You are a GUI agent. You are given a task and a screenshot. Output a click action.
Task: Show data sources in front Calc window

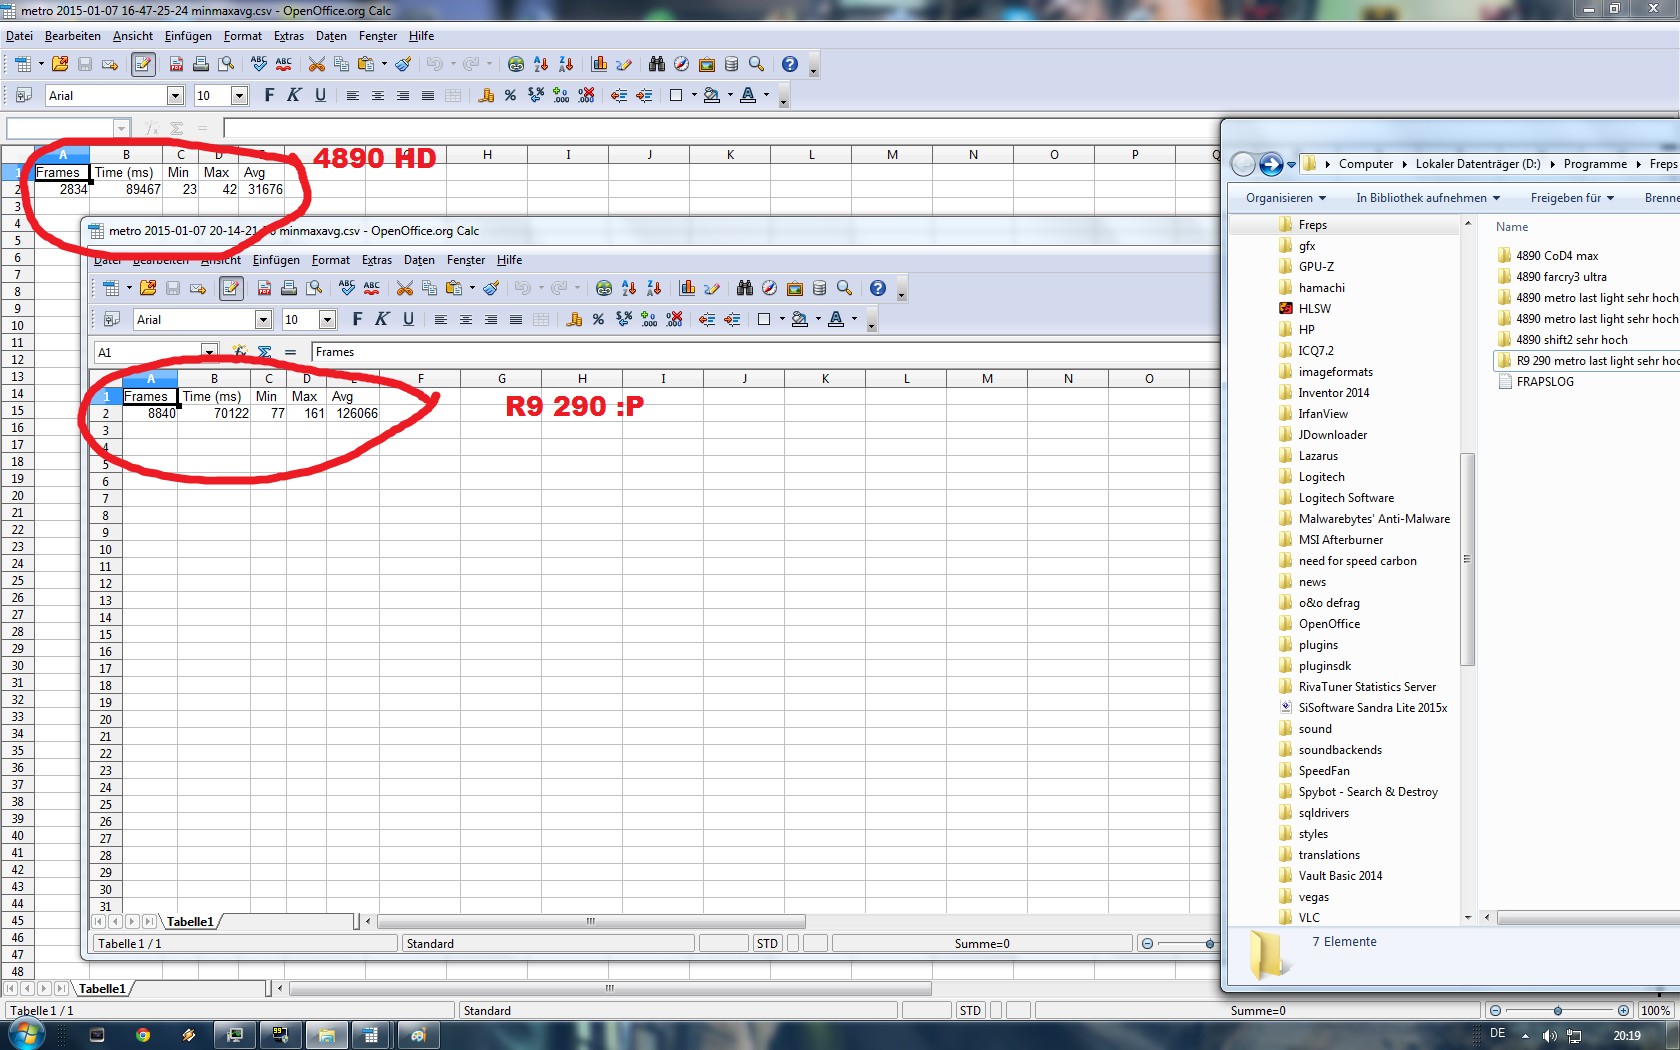(x=820, y=288)
